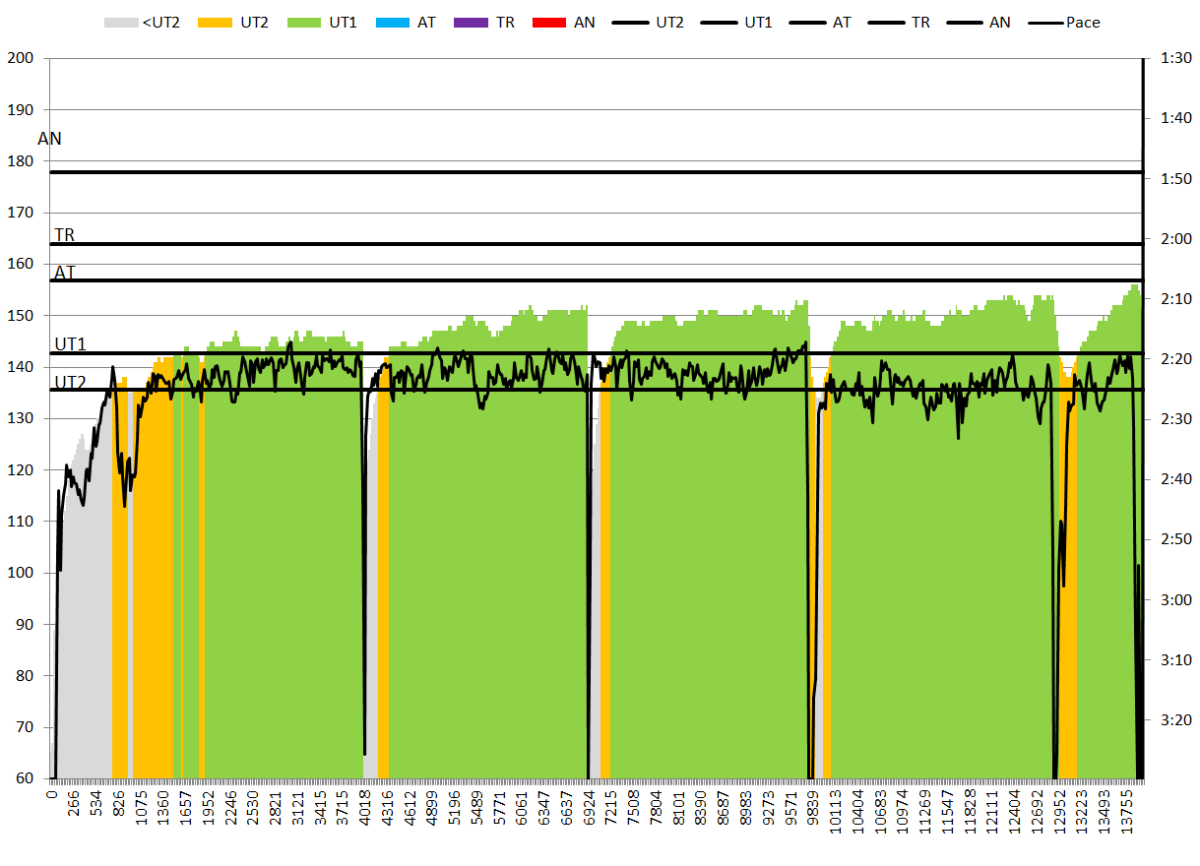Click the green UT1 legend swatch

coord(301,21)
